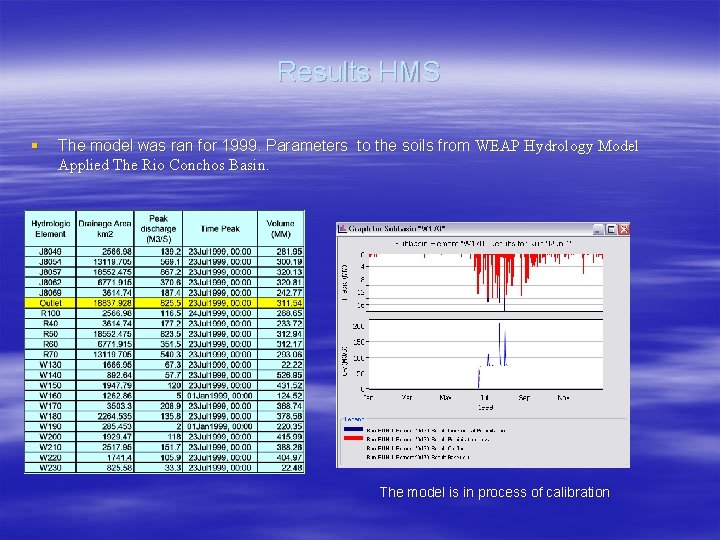Select the 'J8049' element cell
The image size is (720, 540).
[x=51, y=252]
